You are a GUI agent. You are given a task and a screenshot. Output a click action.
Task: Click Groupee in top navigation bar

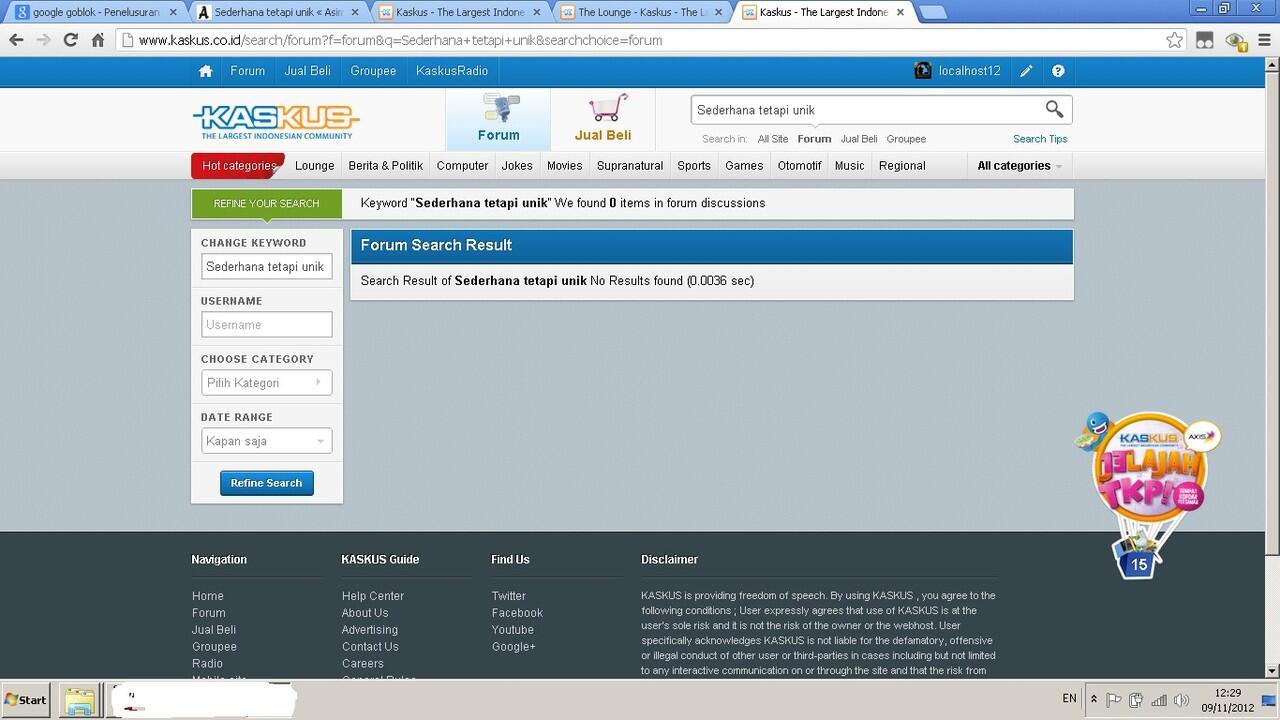(x=373, y=71)
